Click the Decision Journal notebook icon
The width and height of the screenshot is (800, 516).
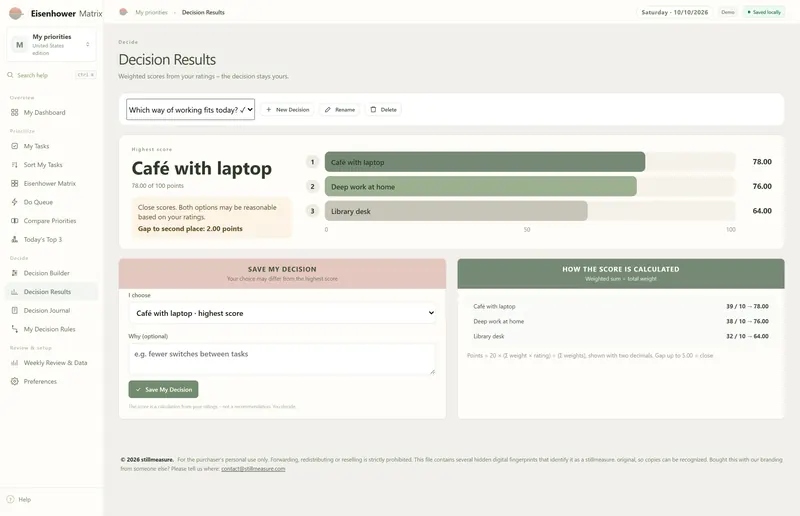click(14, 310)
